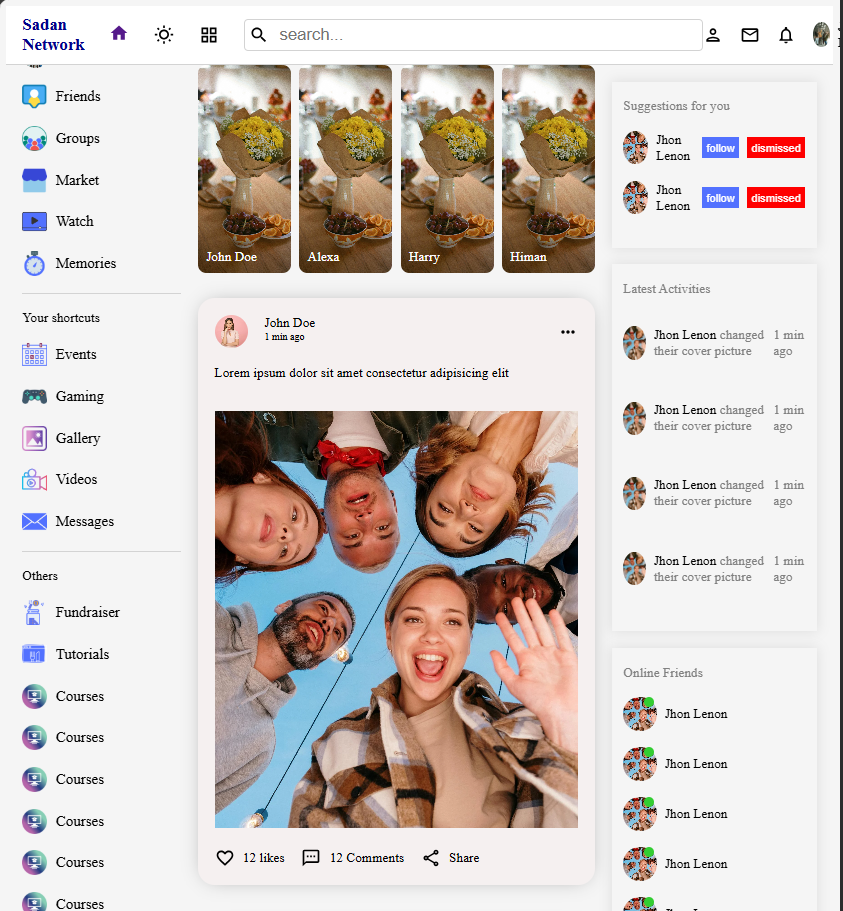View Alexa's story thumbnail
Viewport: 843px width, 911px height.
[345, 169]
